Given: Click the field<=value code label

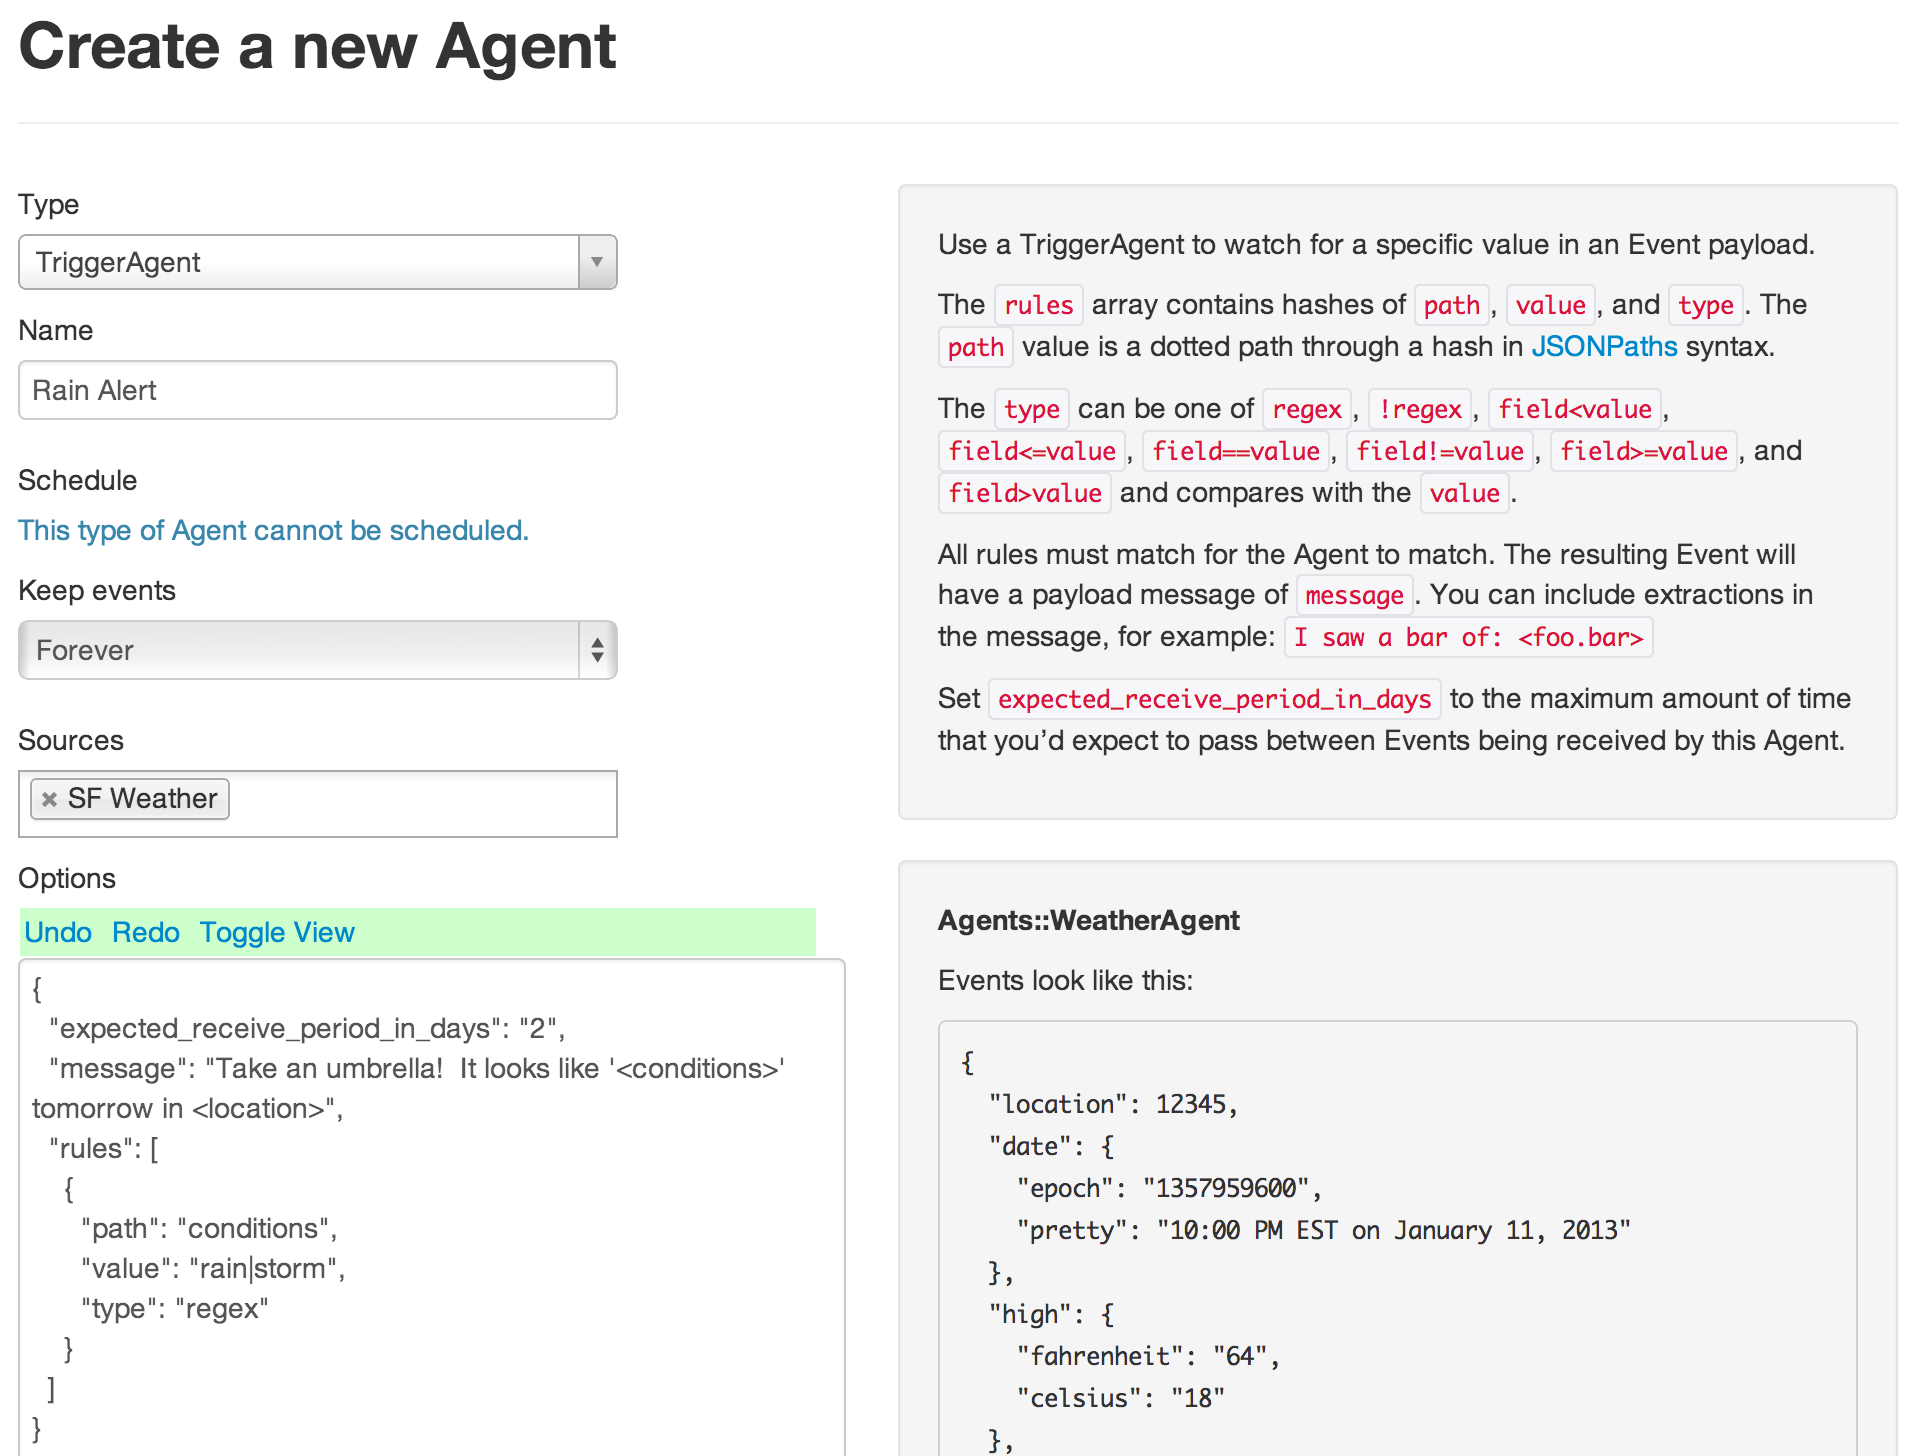Looking at the screenshot, I should (x=1032, y=451).
